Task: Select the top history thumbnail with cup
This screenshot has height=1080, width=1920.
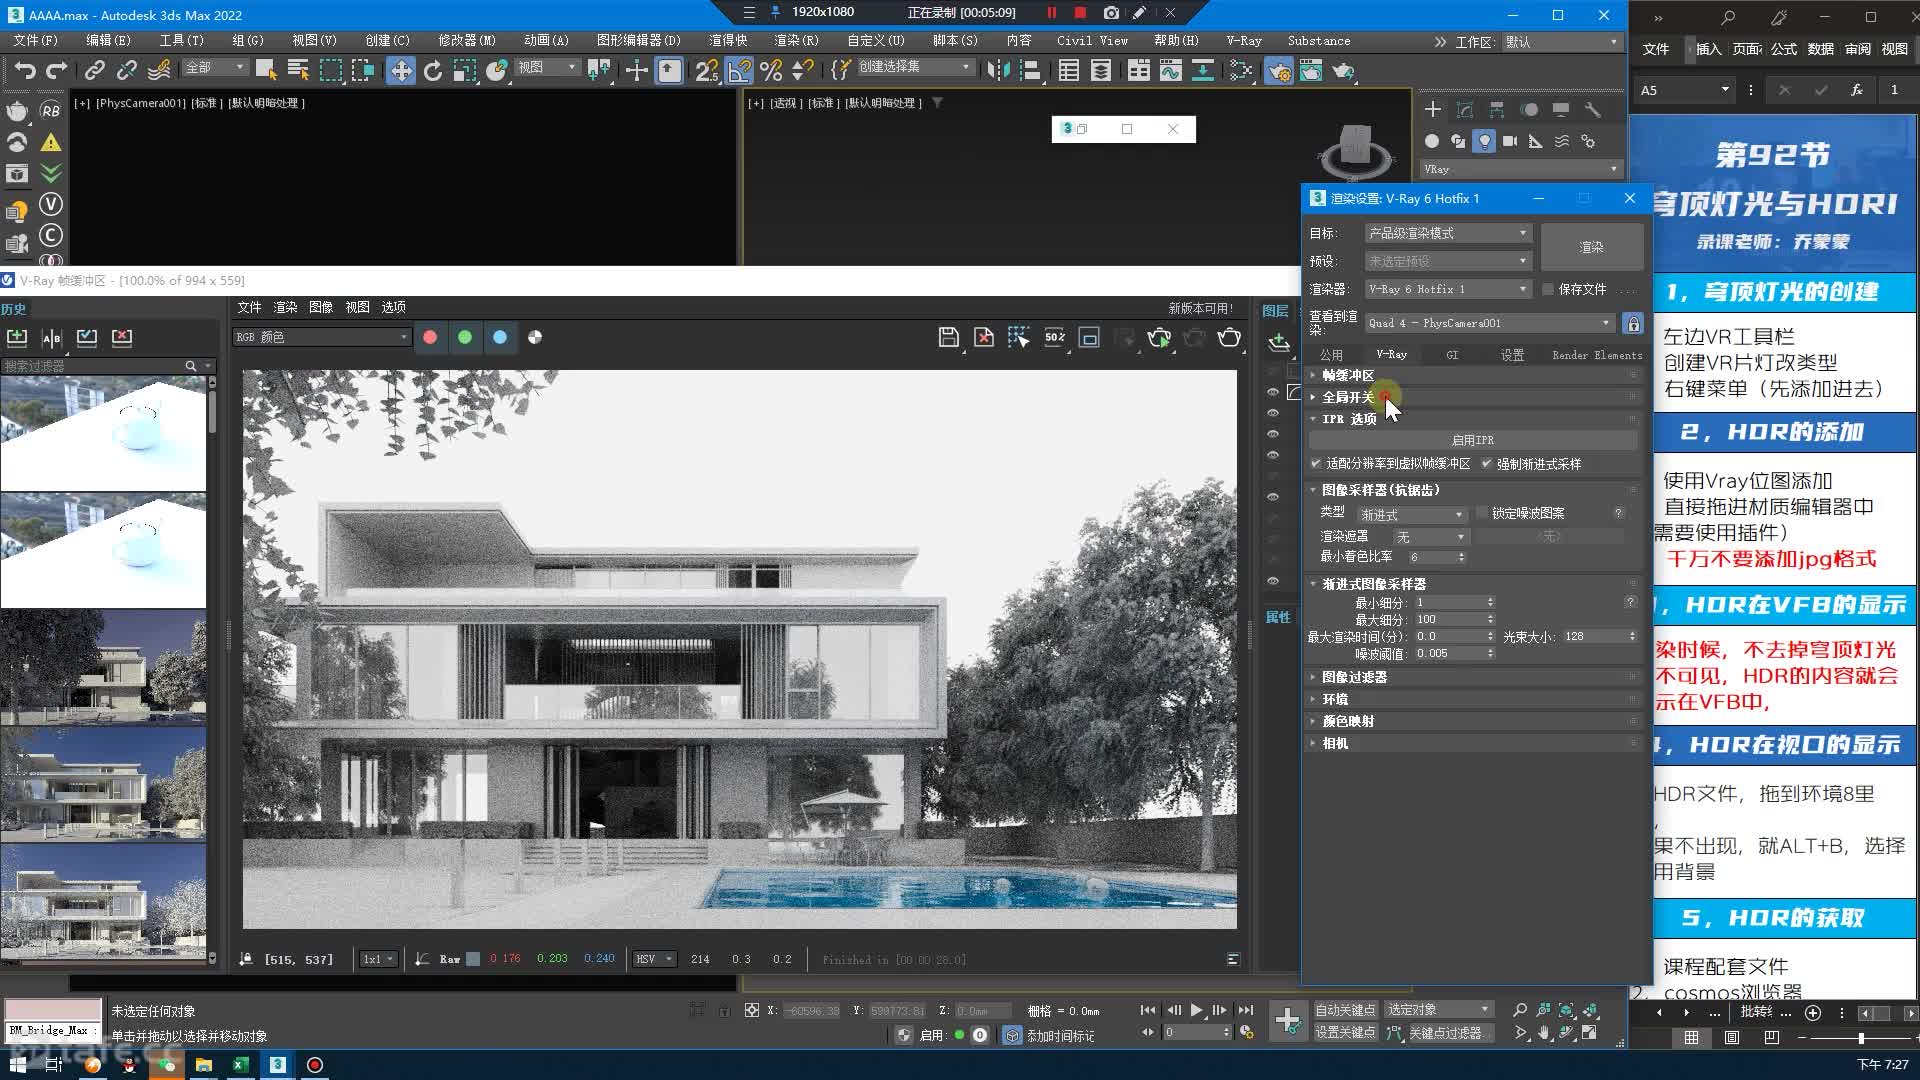Action: (x=103, y=432)
